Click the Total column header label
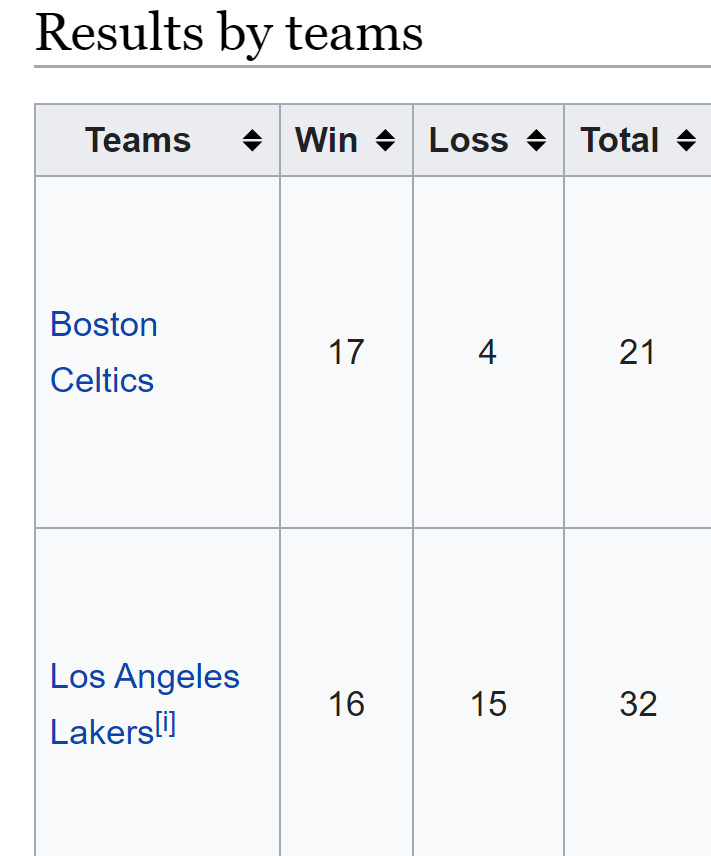This screenshot has height=856, width=711. 620,141
